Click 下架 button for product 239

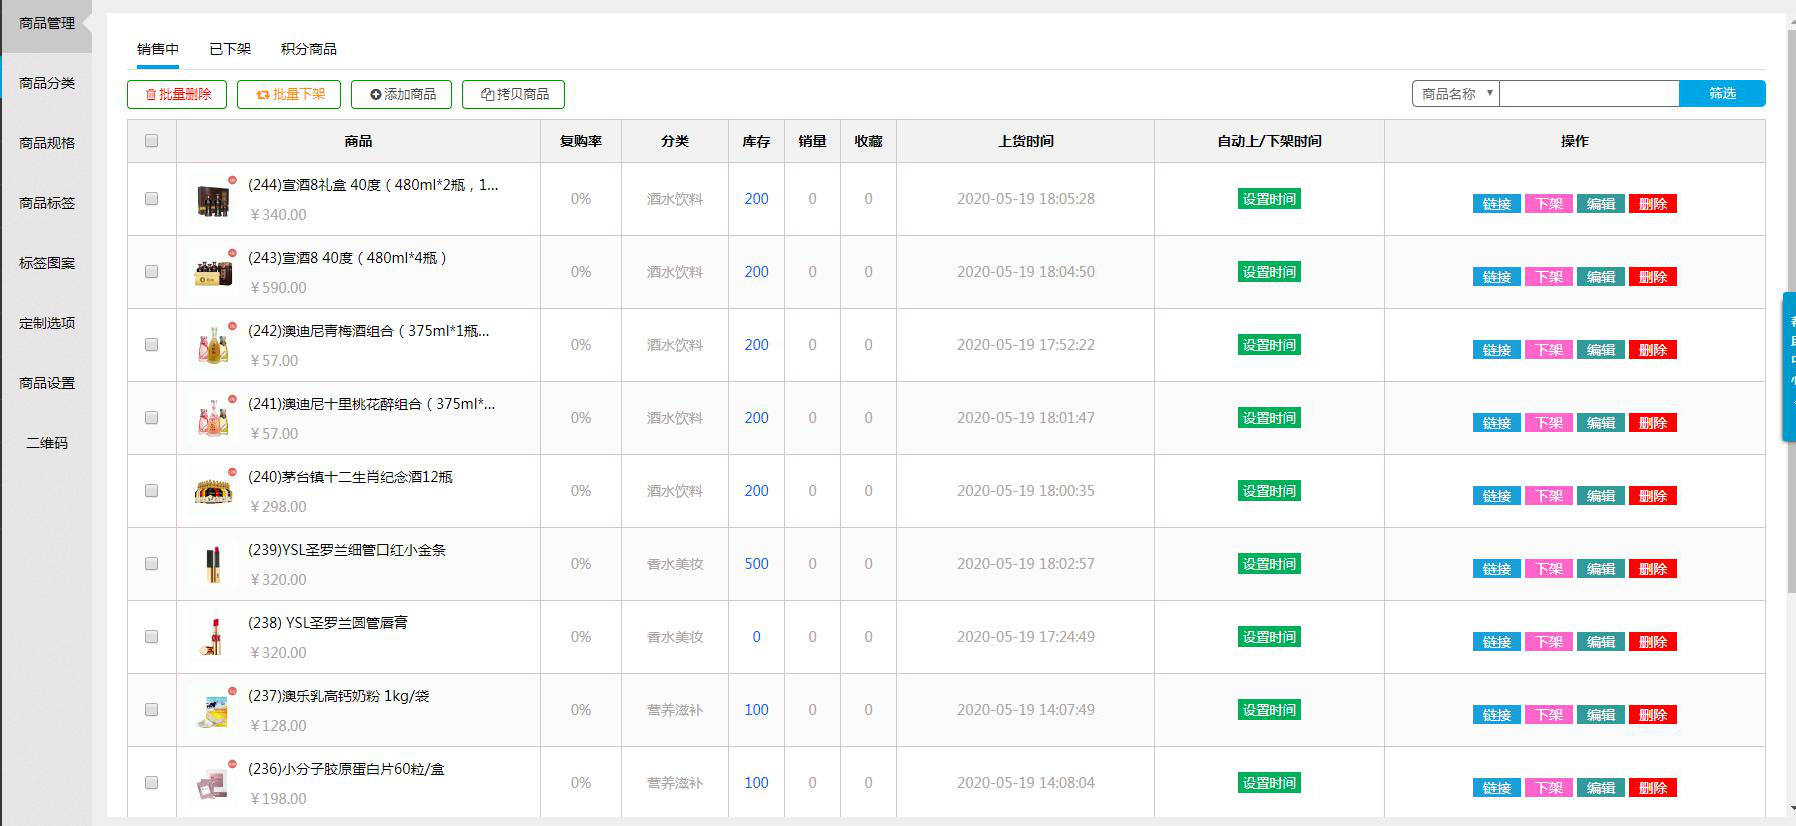point(1549,569)
